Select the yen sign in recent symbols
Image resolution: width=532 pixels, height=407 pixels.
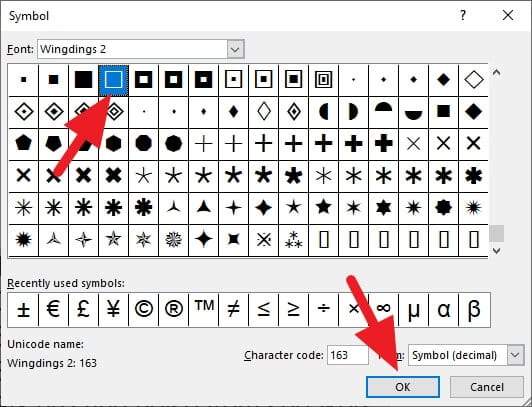click(x=113, y=310)
